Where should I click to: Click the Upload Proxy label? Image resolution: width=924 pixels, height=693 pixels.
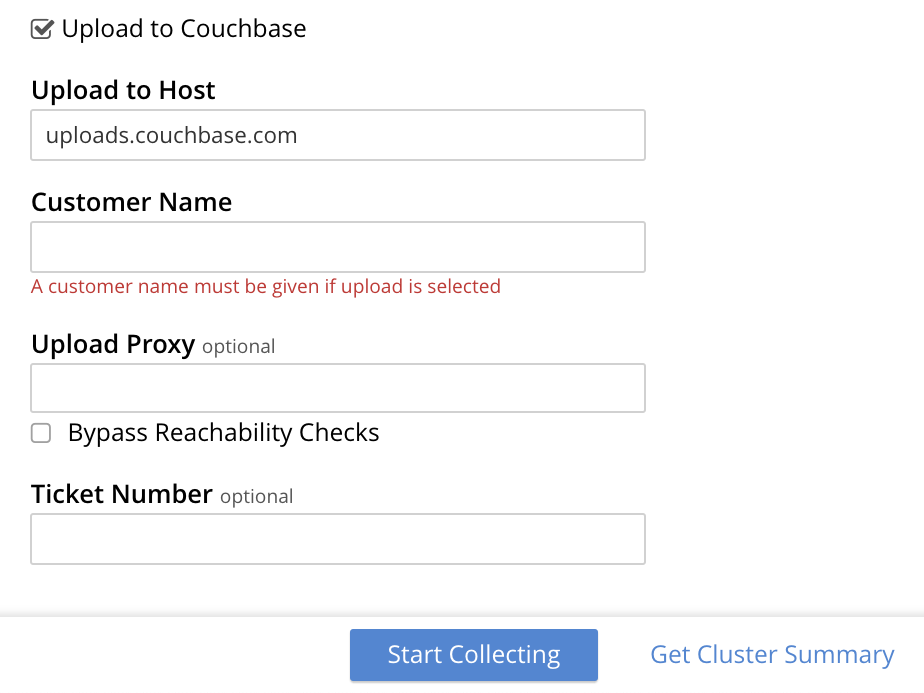pos(112,344)
